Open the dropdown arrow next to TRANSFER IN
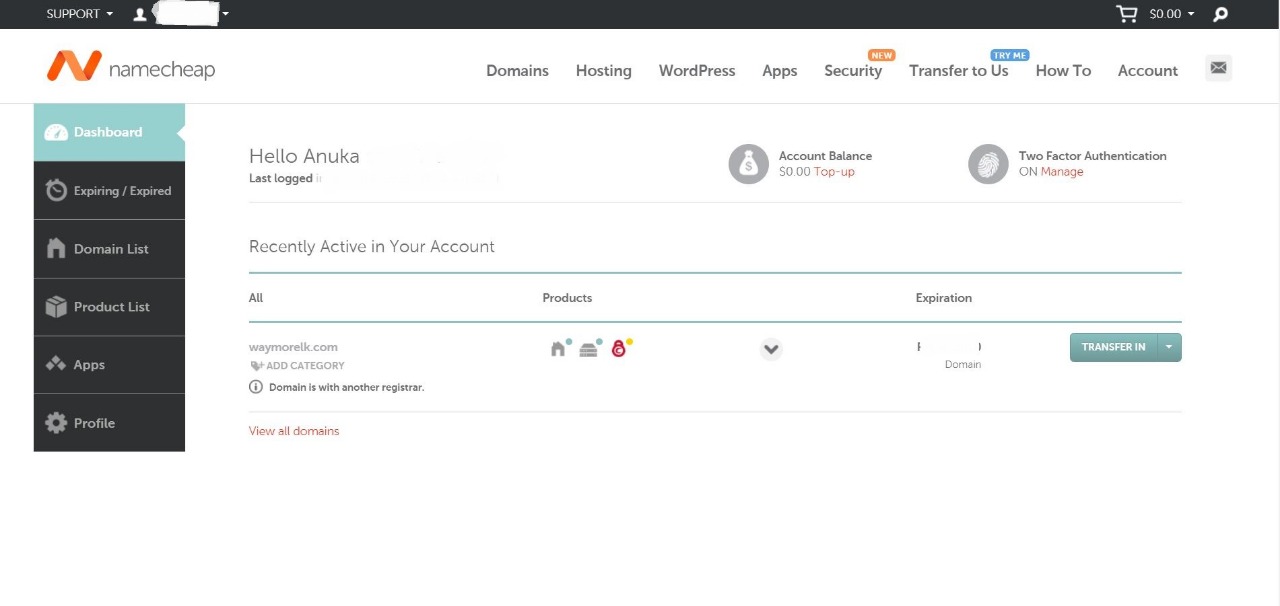The image size is (1280, 606). tap(1169, 347)
